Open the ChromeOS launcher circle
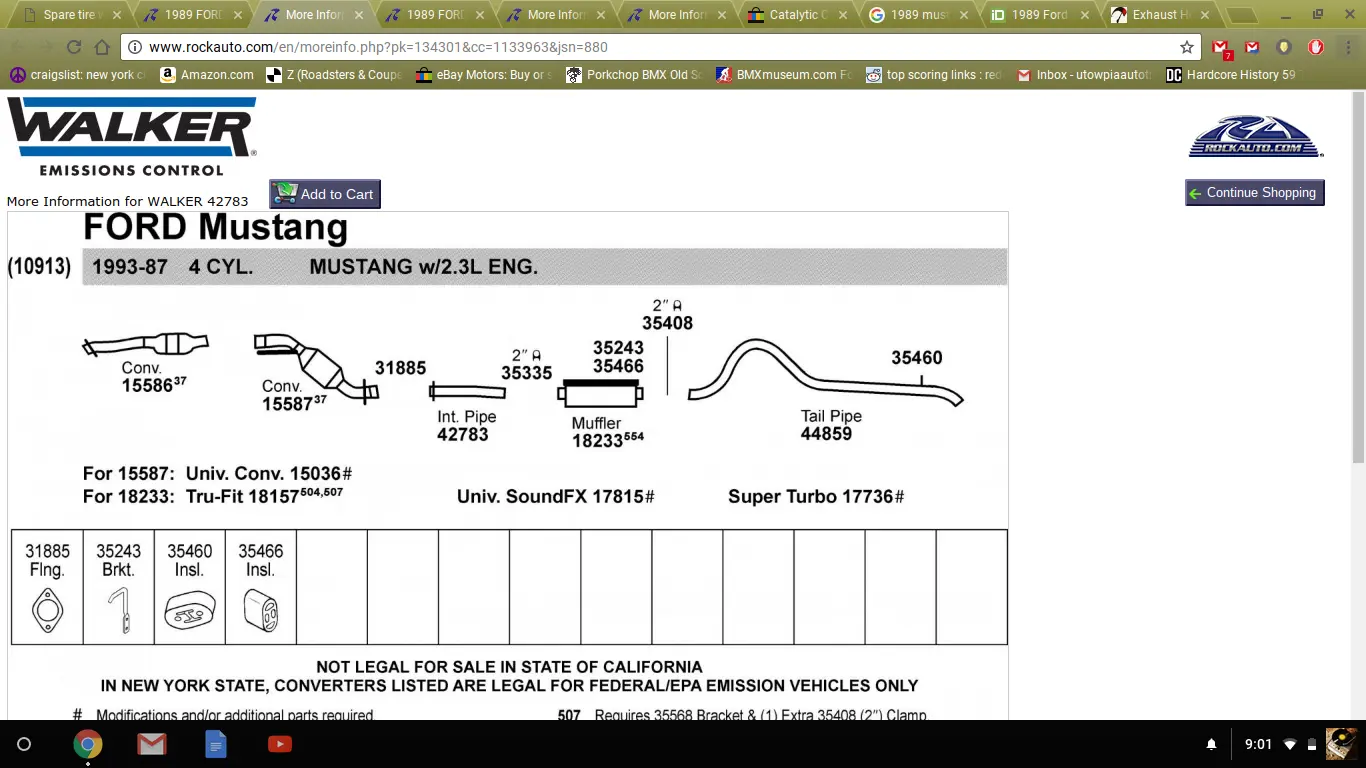This screenshot has height=768, width=1366. click(x=24, y=744)
